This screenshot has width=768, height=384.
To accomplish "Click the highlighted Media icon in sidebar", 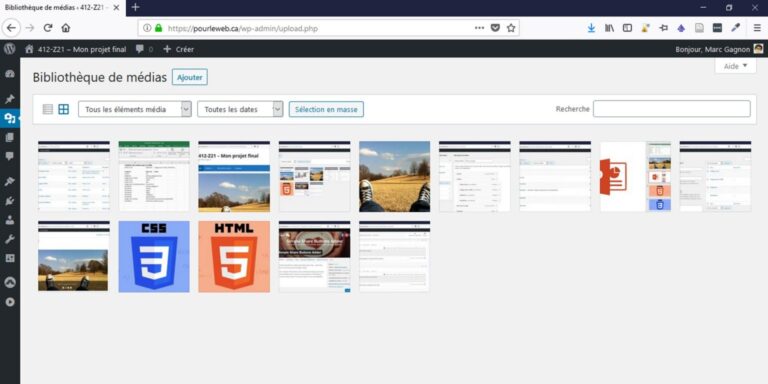I will (x=10, y=118).
